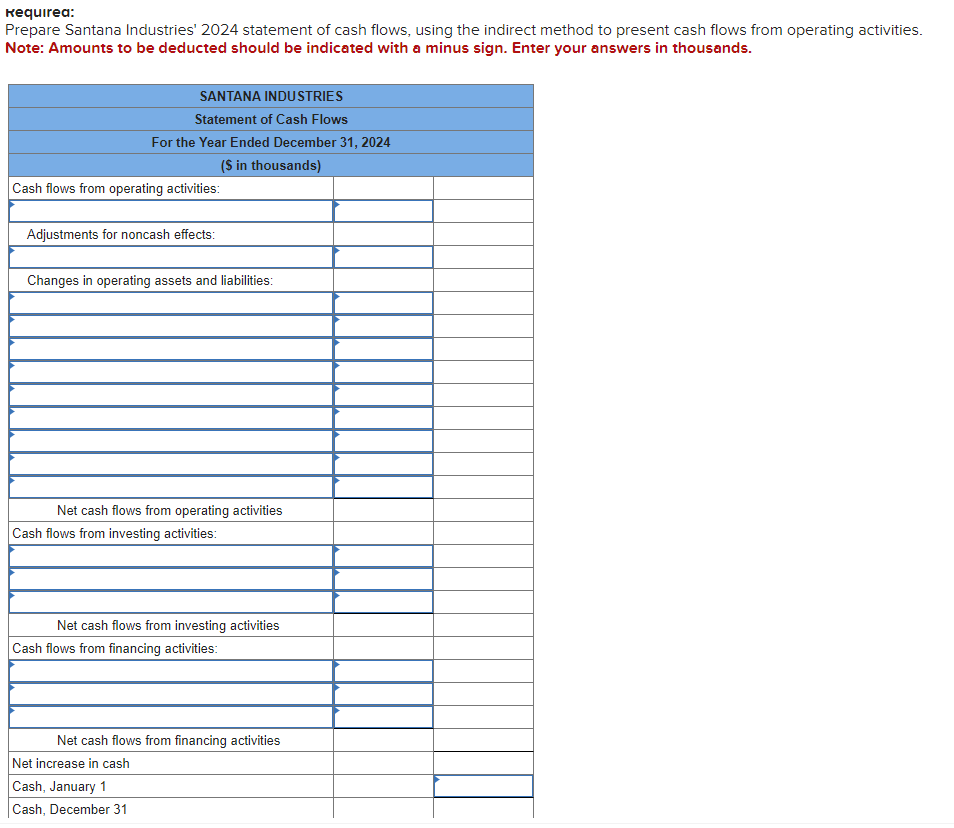This screenshot has height=828, width=954.
Task: Click the Cash, December 31 label
Action: coord(70,810)
